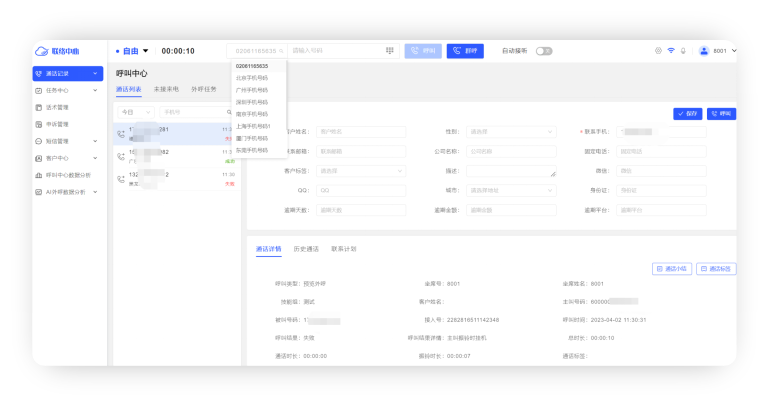Image resolution: width=769 pixels, height=406 pixels.
Task: Click the microphone icon in top bar
Action: tap(684, 51)
